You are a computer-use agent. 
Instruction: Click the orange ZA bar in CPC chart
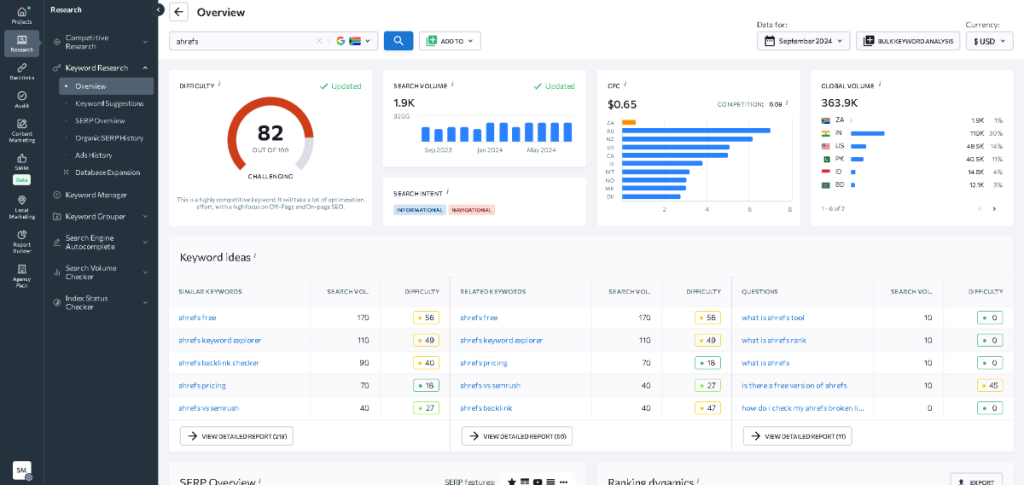[629, 122]
